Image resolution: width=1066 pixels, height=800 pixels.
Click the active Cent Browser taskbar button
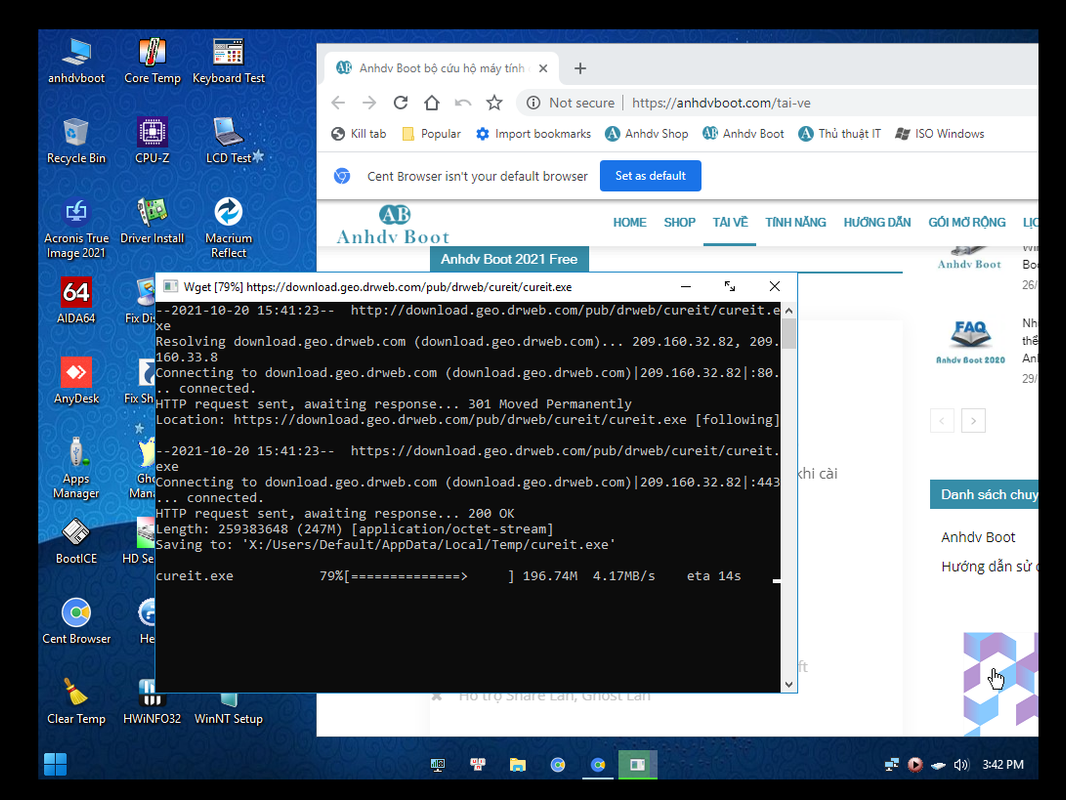(x=598, y=765)
